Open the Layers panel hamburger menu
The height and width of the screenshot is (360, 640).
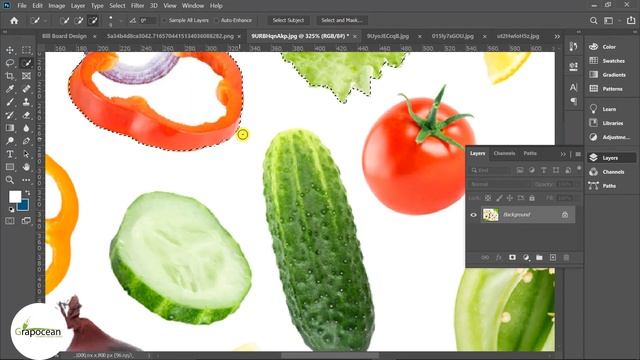578,154
